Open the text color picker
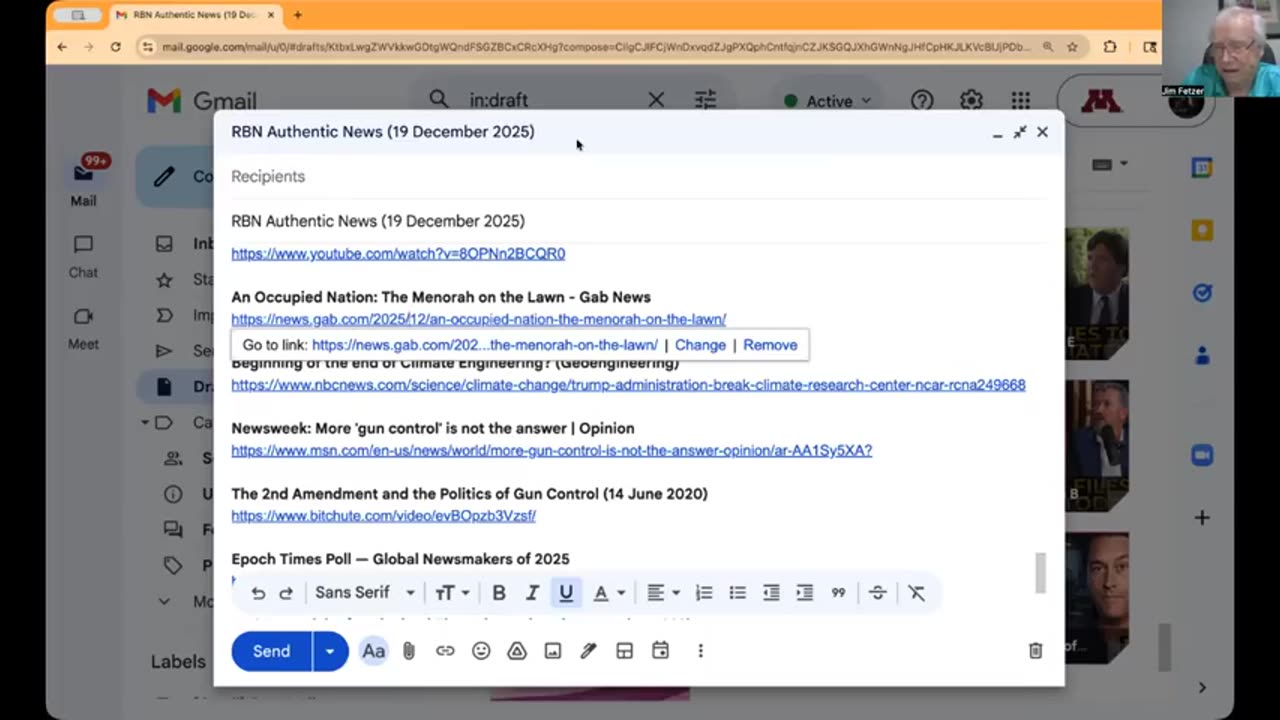Screen dimensions: 1280x720 [x=609, y=593]
